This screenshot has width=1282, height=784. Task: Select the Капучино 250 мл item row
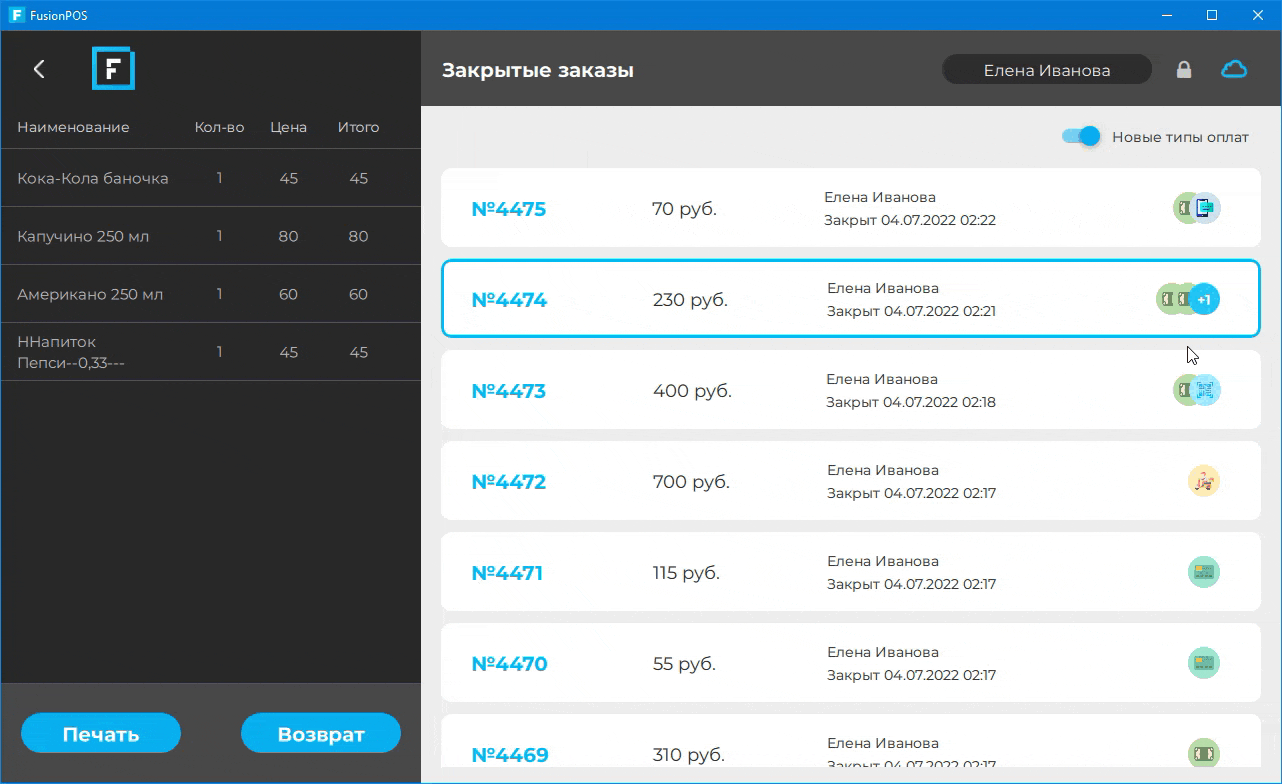tap(210, 236)
